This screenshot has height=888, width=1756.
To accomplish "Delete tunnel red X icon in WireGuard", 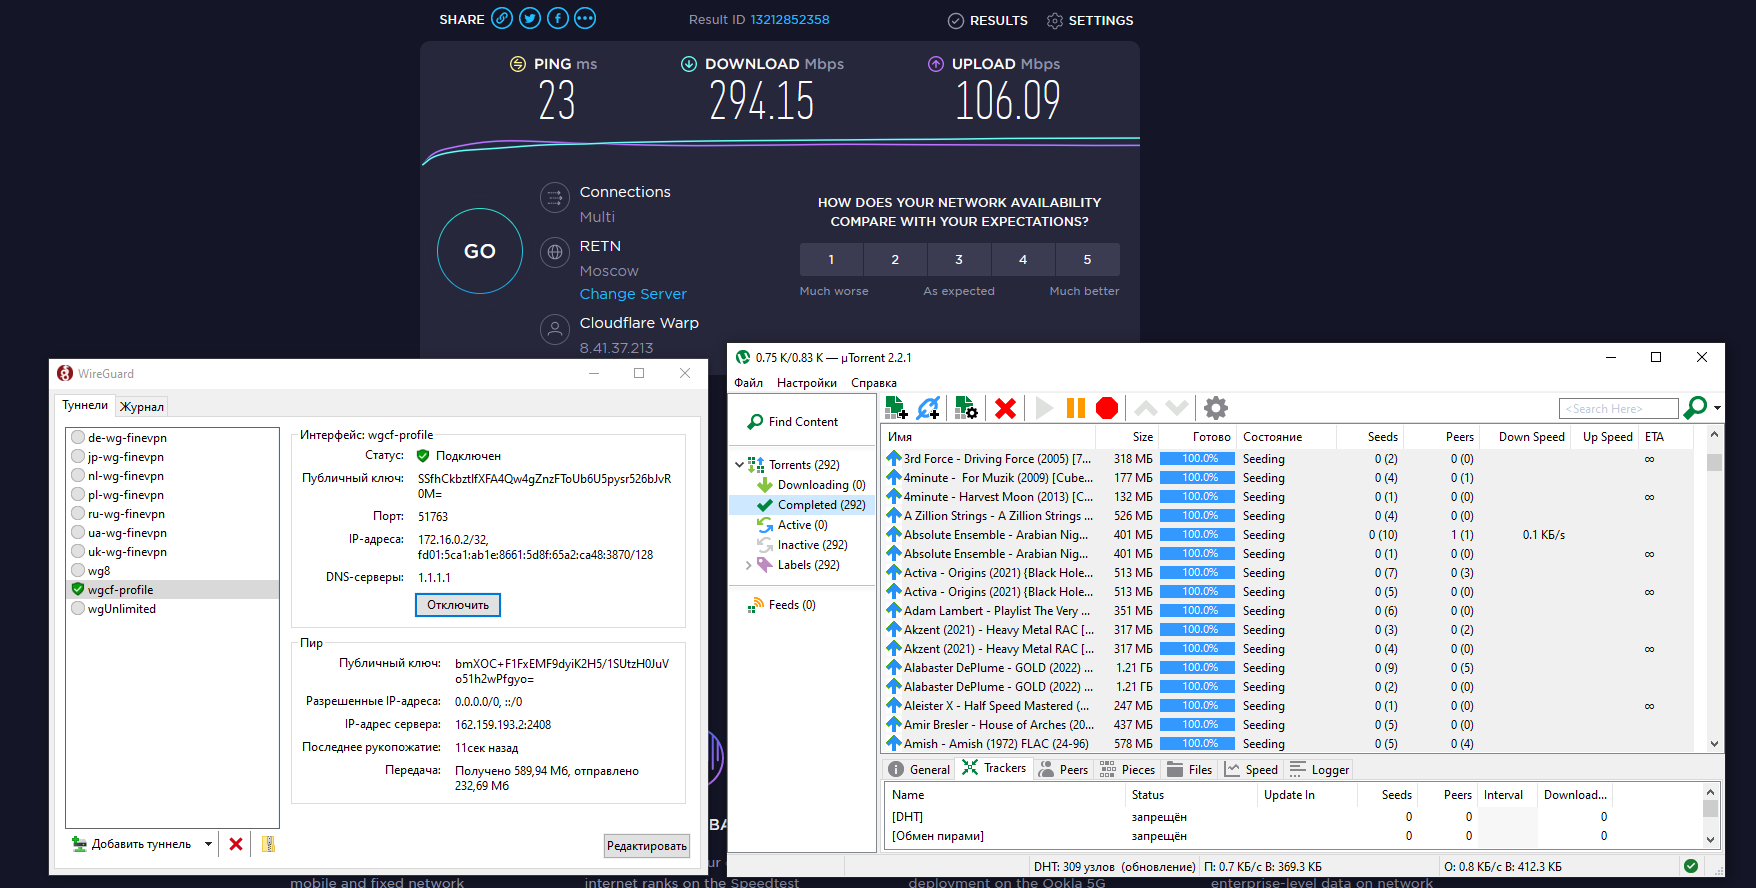I will pyautogui.click(x=236, y=844).
